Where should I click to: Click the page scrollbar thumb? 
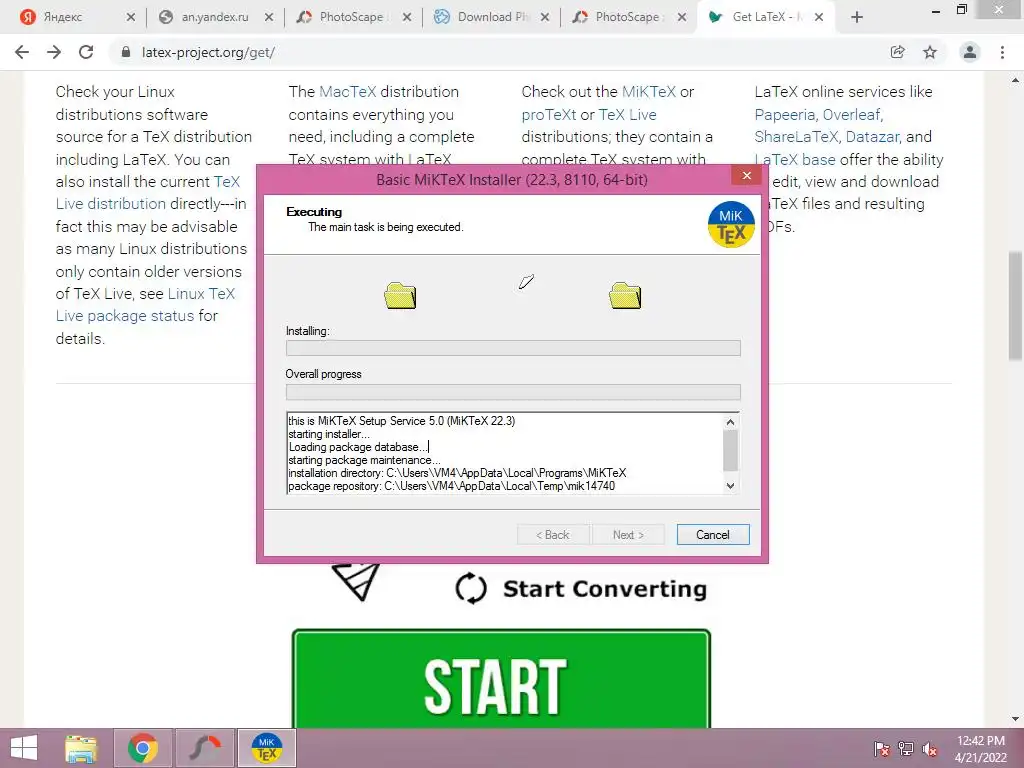[1015, 306]
